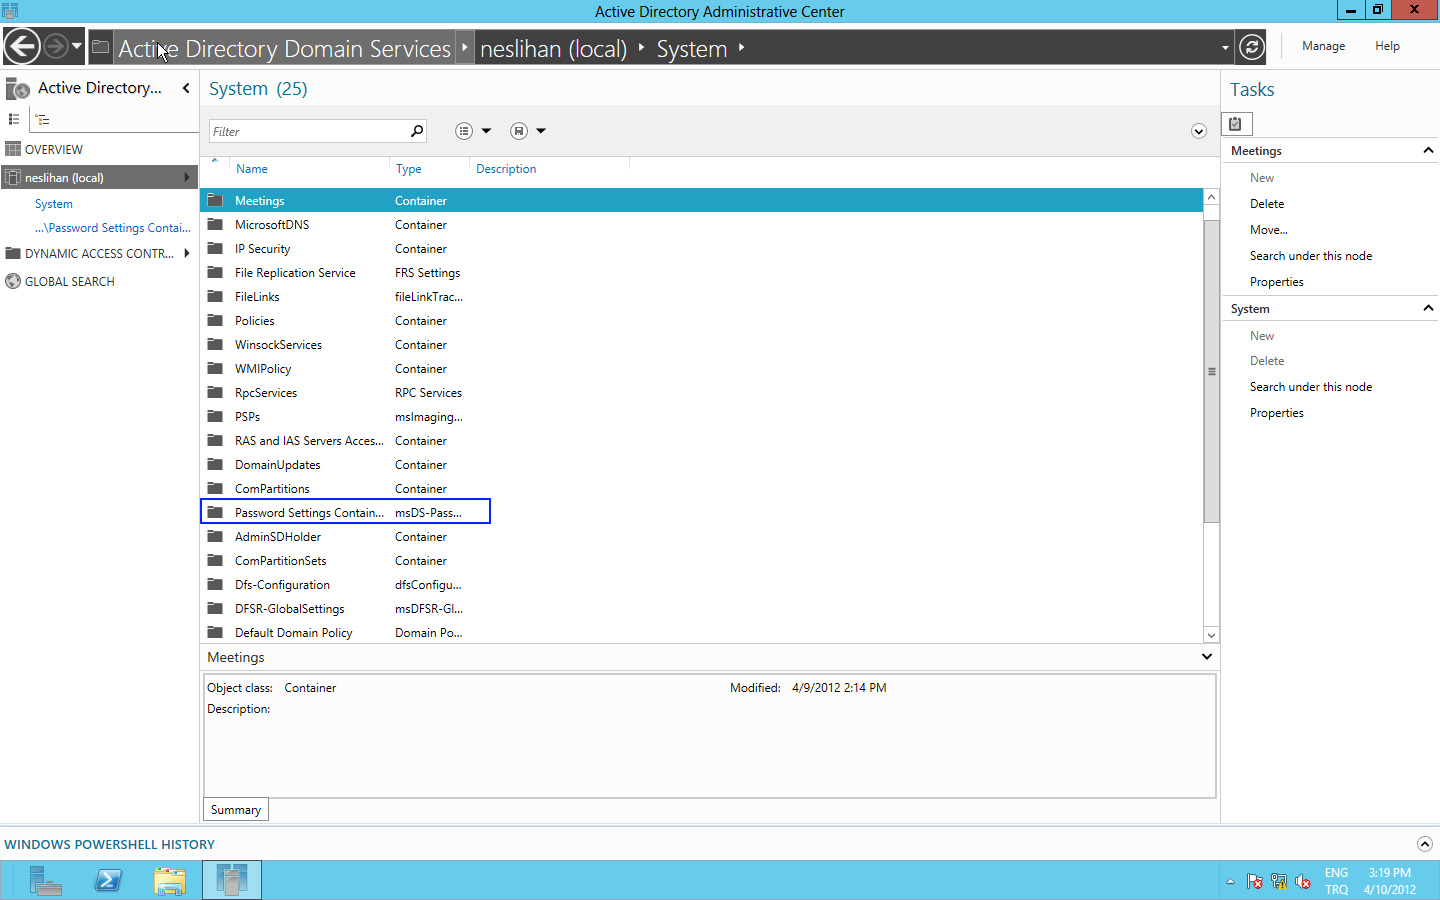The height and width of the screenshot is (900, 1440).
Task: Switch navigation pane to tree view icon
Action: pyautogui.click(x=42, y=119)
